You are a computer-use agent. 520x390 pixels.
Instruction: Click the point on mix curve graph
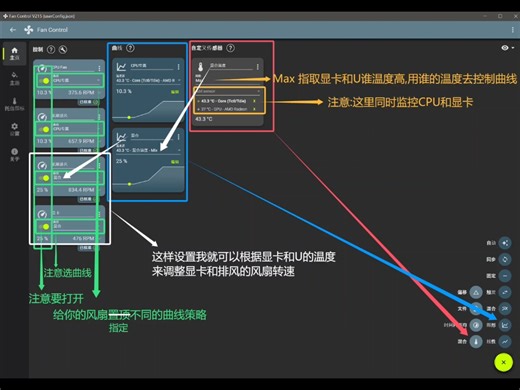point(129,184)
